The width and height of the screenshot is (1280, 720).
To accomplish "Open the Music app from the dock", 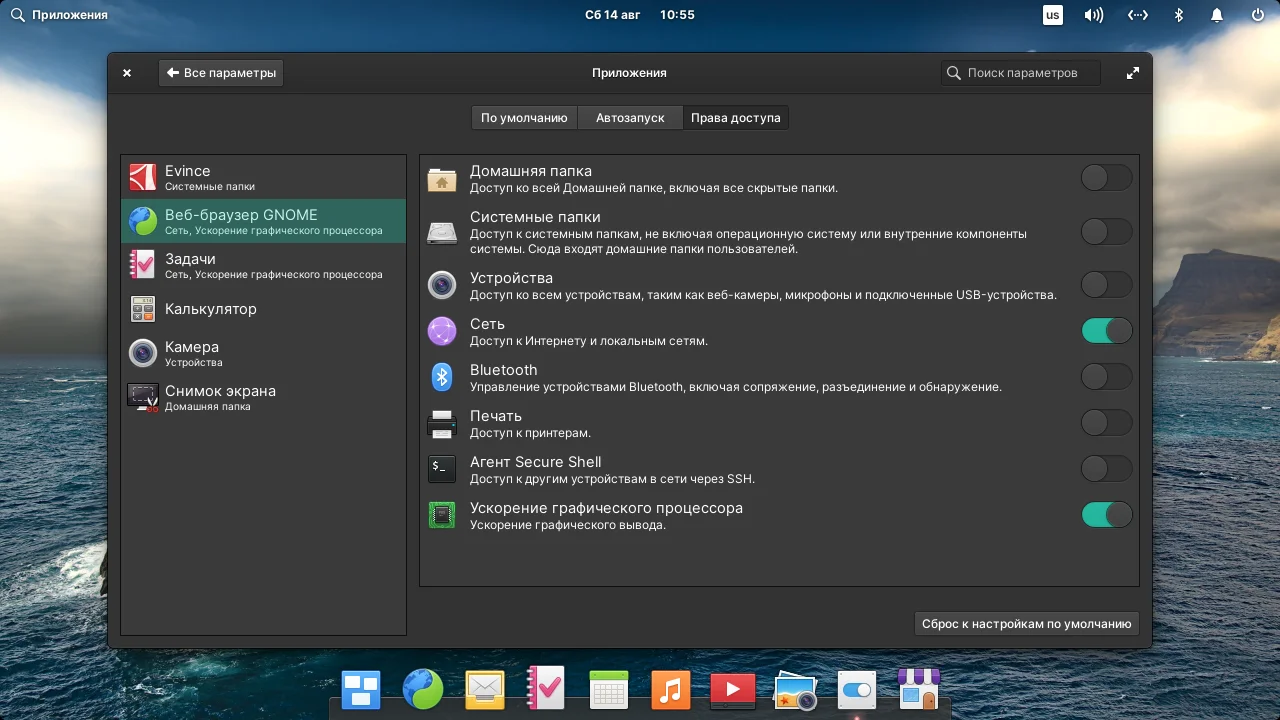I will pos(670,689).
